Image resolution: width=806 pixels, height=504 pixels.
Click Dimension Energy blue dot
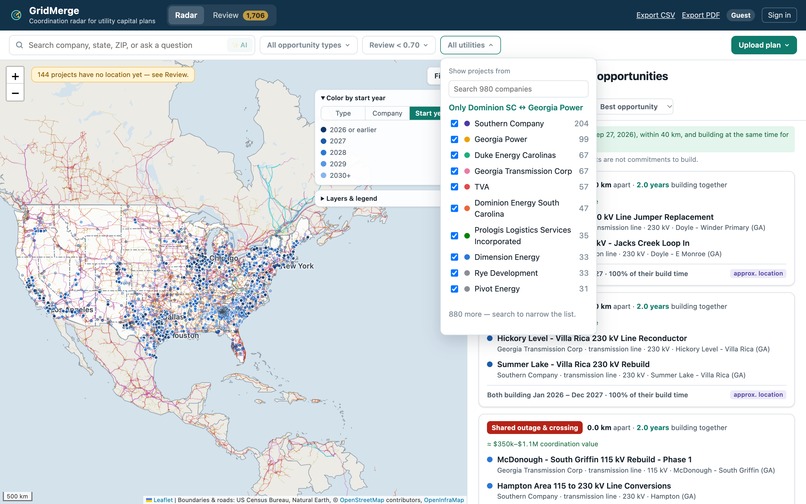(467, 257)
